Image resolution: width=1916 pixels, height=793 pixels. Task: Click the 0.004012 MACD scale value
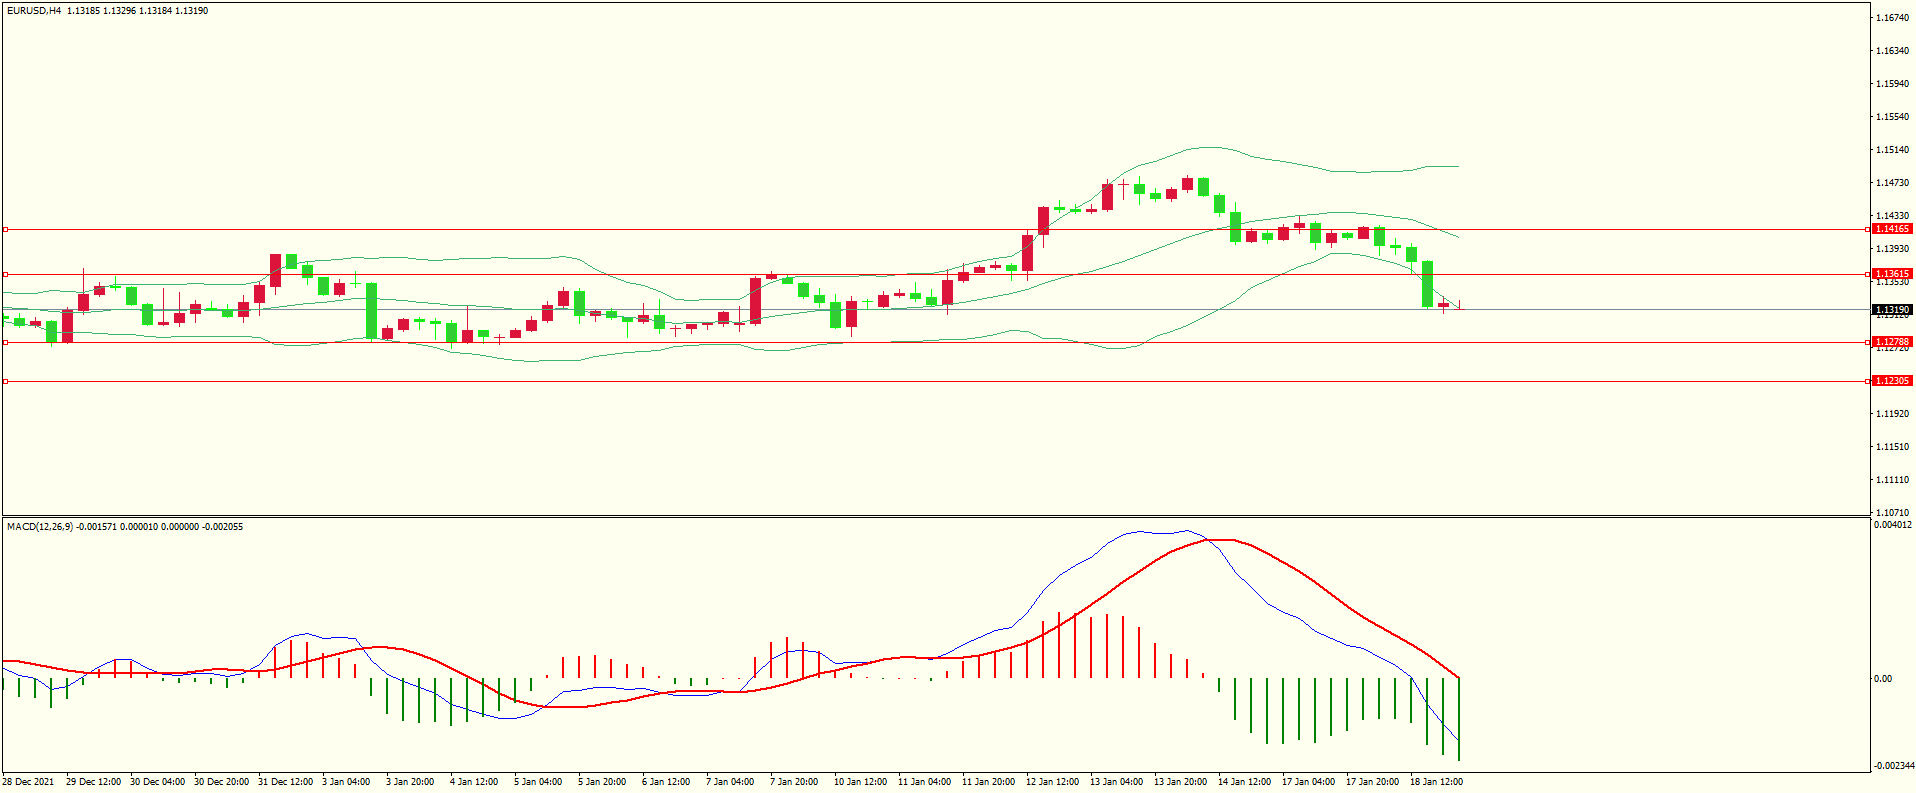point(1892,525)
